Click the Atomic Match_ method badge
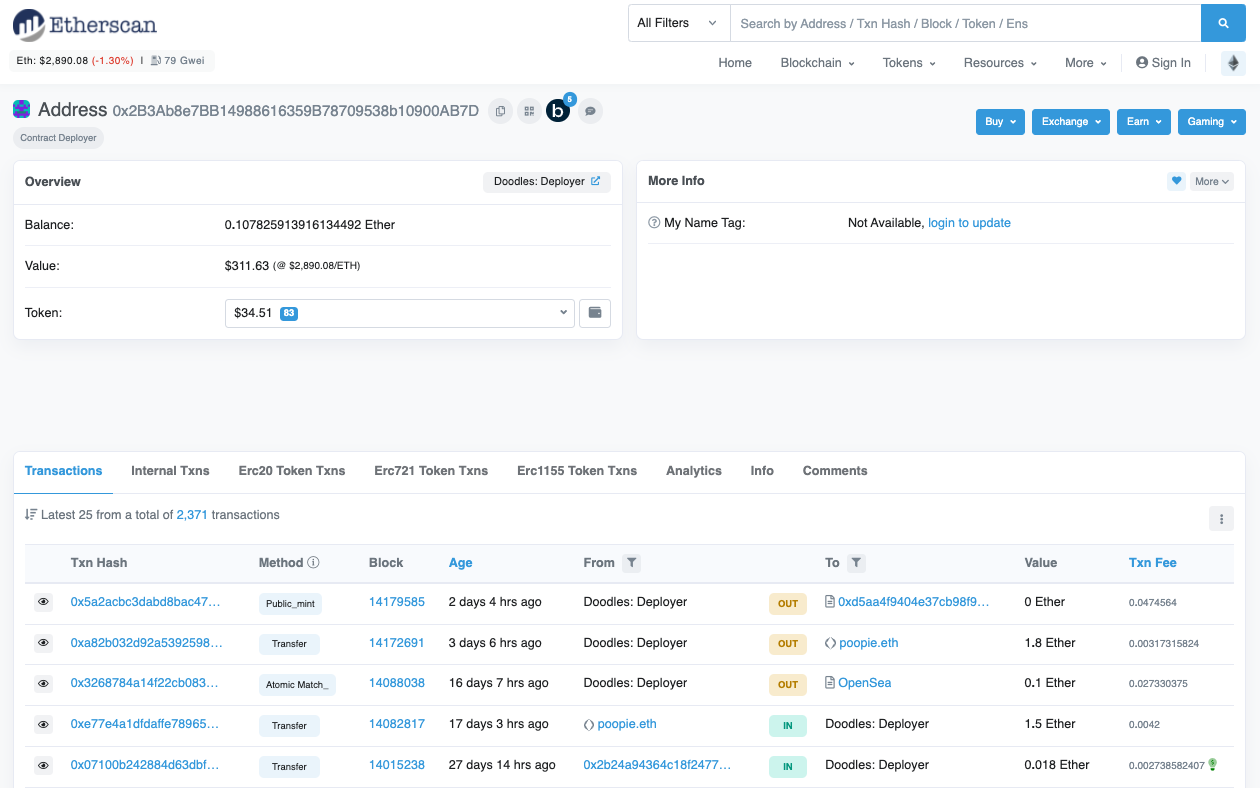The height and width of the screenshot is (788, 1260). [297, 685]
